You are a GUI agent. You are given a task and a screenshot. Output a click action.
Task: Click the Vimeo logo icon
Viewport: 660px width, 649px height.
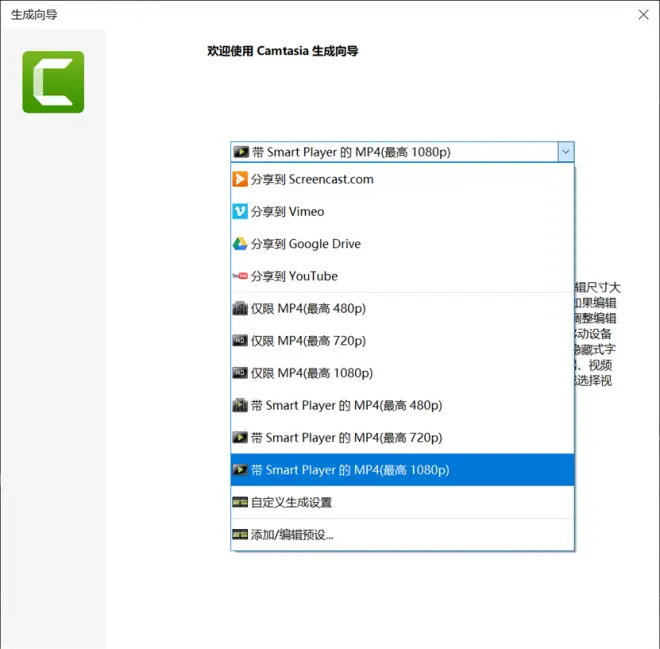(x=240, y=211)
